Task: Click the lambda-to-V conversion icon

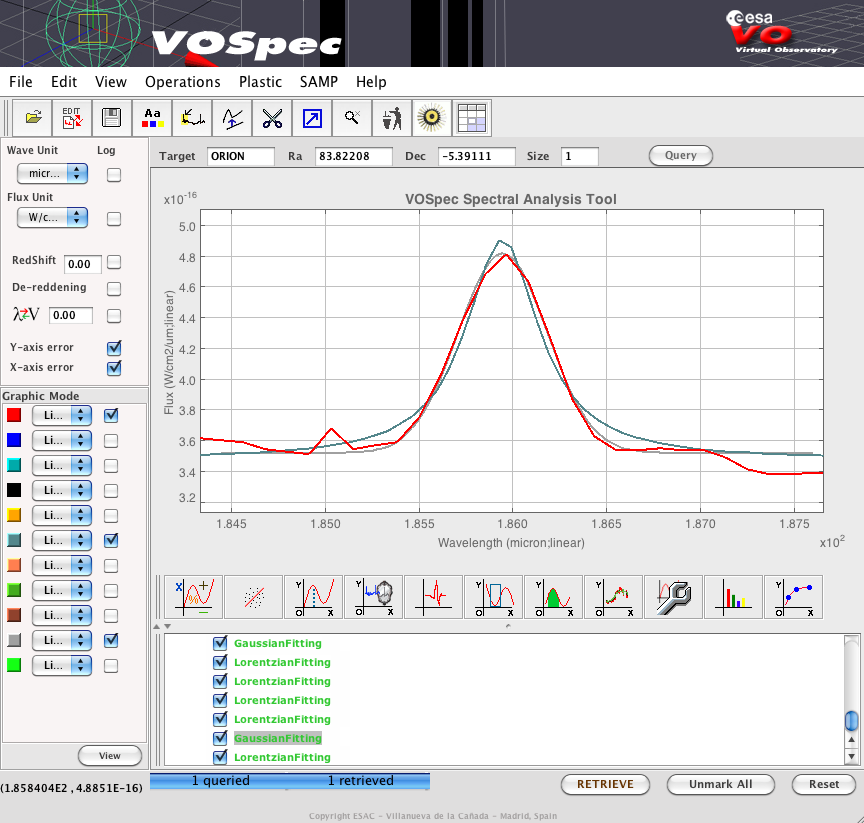Action: 26,315
